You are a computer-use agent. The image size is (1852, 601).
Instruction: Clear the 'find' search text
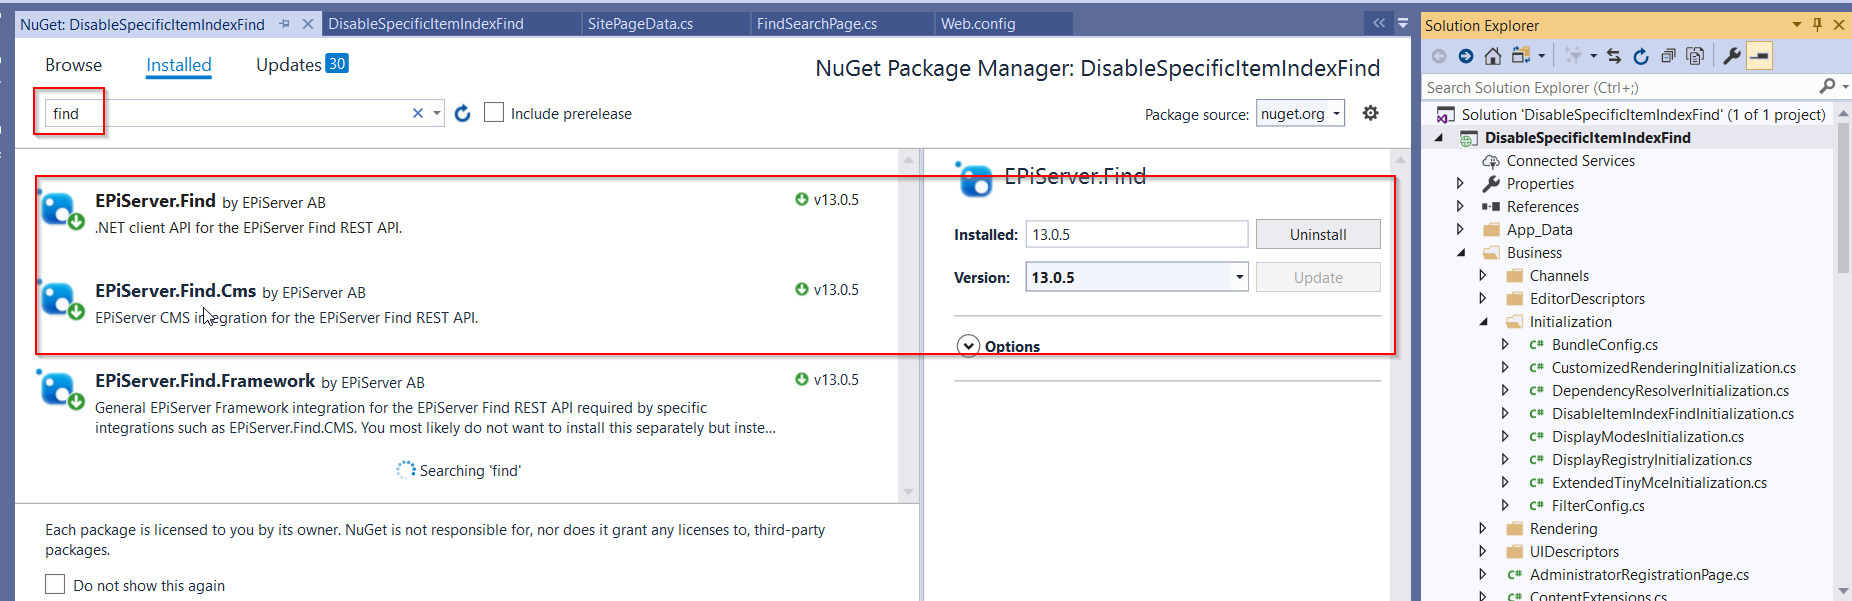click(418, 113)
